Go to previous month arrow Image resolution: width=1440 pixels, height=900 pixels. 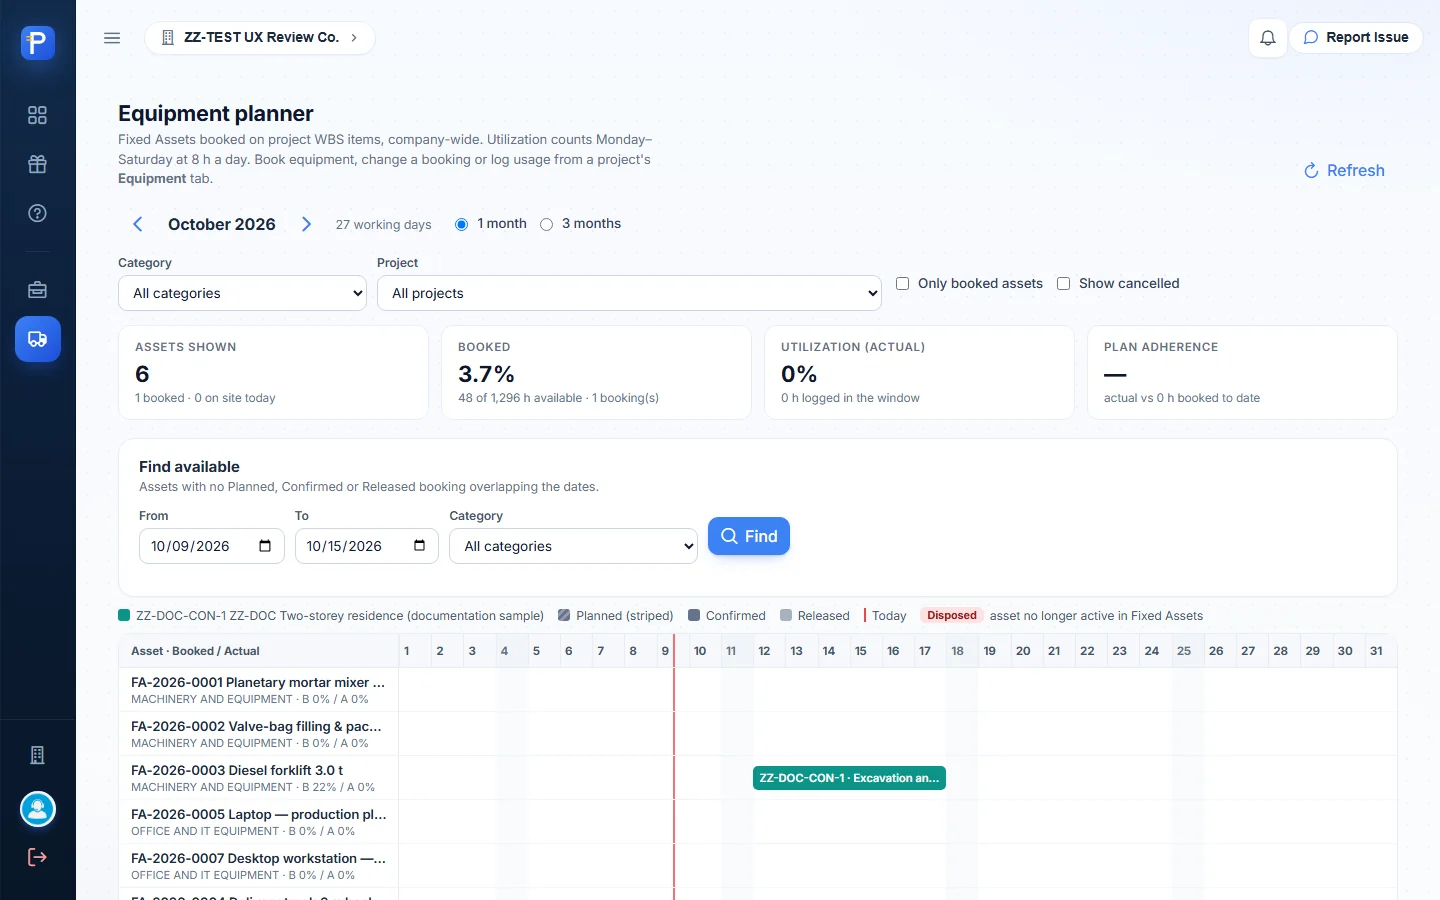click(x=138, y=224)
